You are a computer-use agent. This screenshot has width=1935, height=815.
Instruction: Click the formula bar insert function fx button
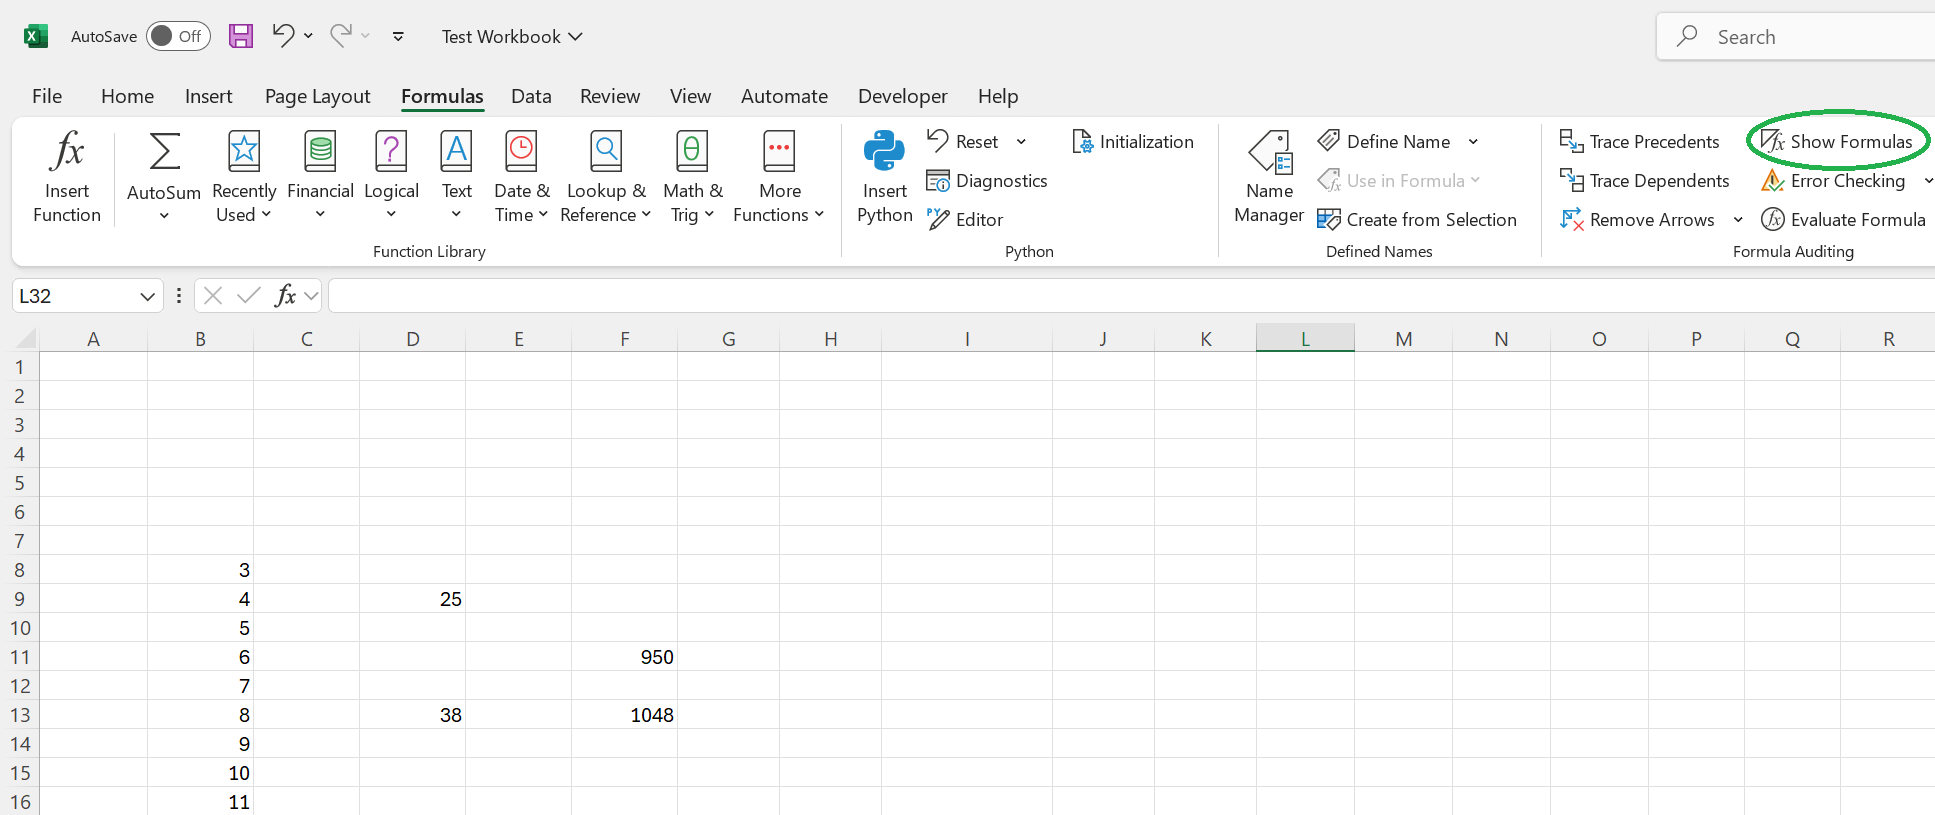[x=285, y=296]
